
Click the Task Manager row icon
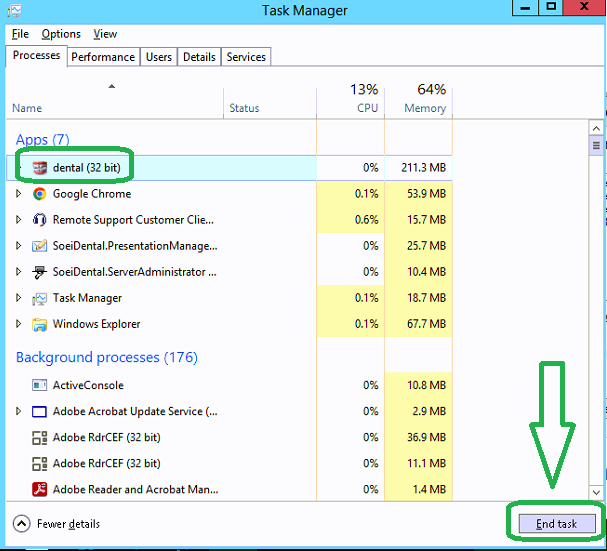39,298
